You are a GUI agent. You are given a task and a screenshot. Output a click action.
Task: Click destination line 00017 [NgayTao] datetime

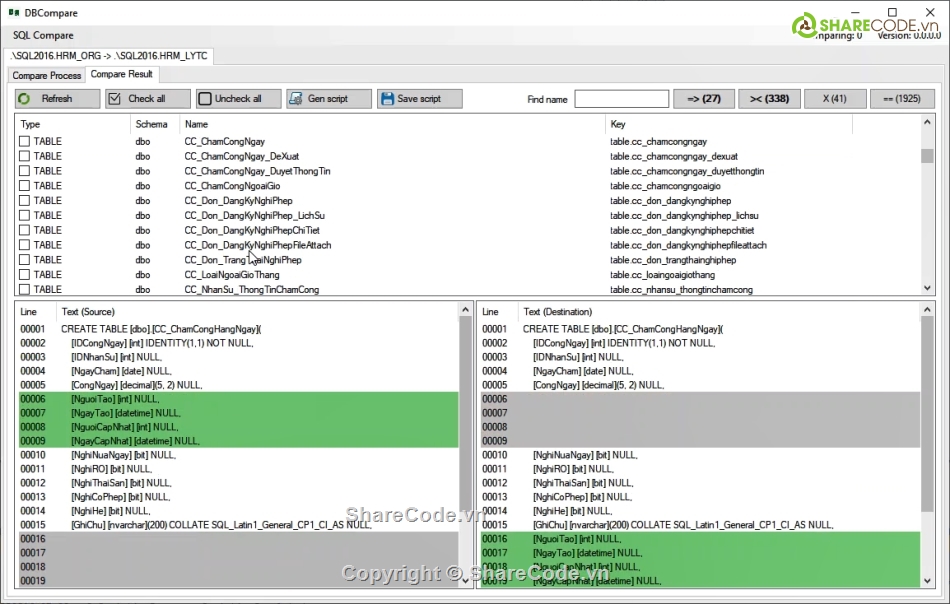(588, 553)
